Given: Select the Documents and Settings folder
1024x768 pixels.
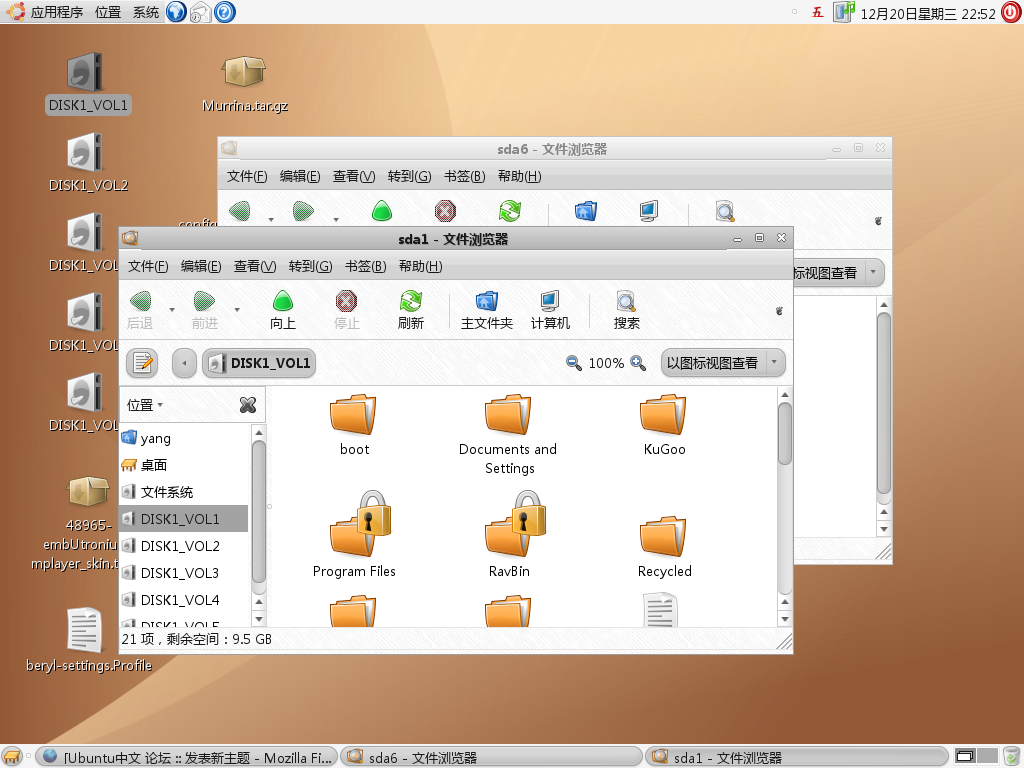Looking at the screenshot, I should (508, 435).
